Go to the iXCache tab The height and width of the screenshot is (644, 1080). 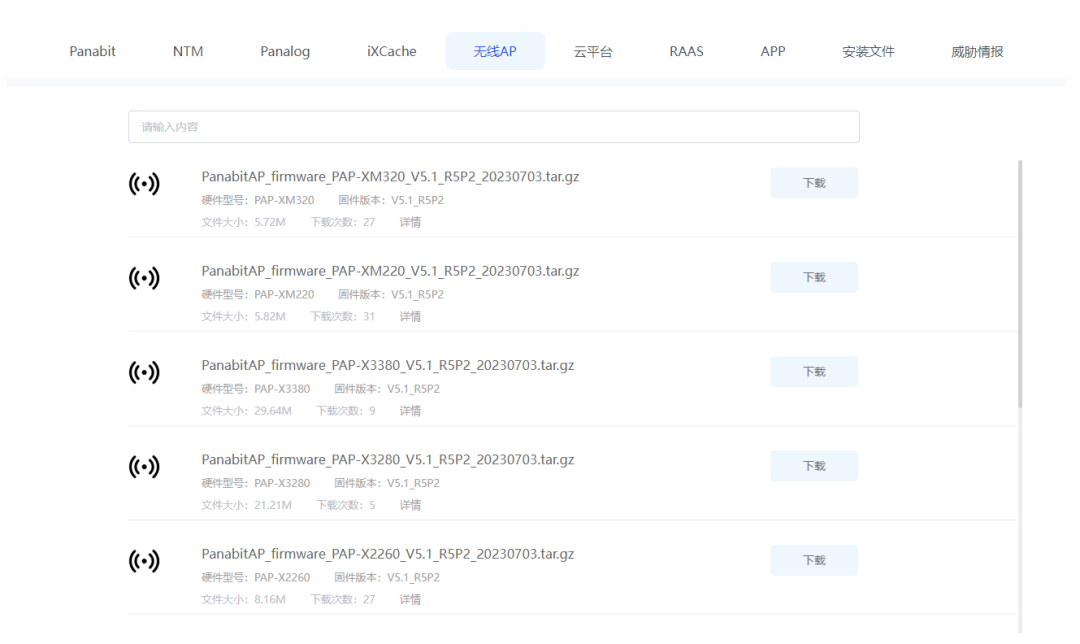(x=391, y=52)
